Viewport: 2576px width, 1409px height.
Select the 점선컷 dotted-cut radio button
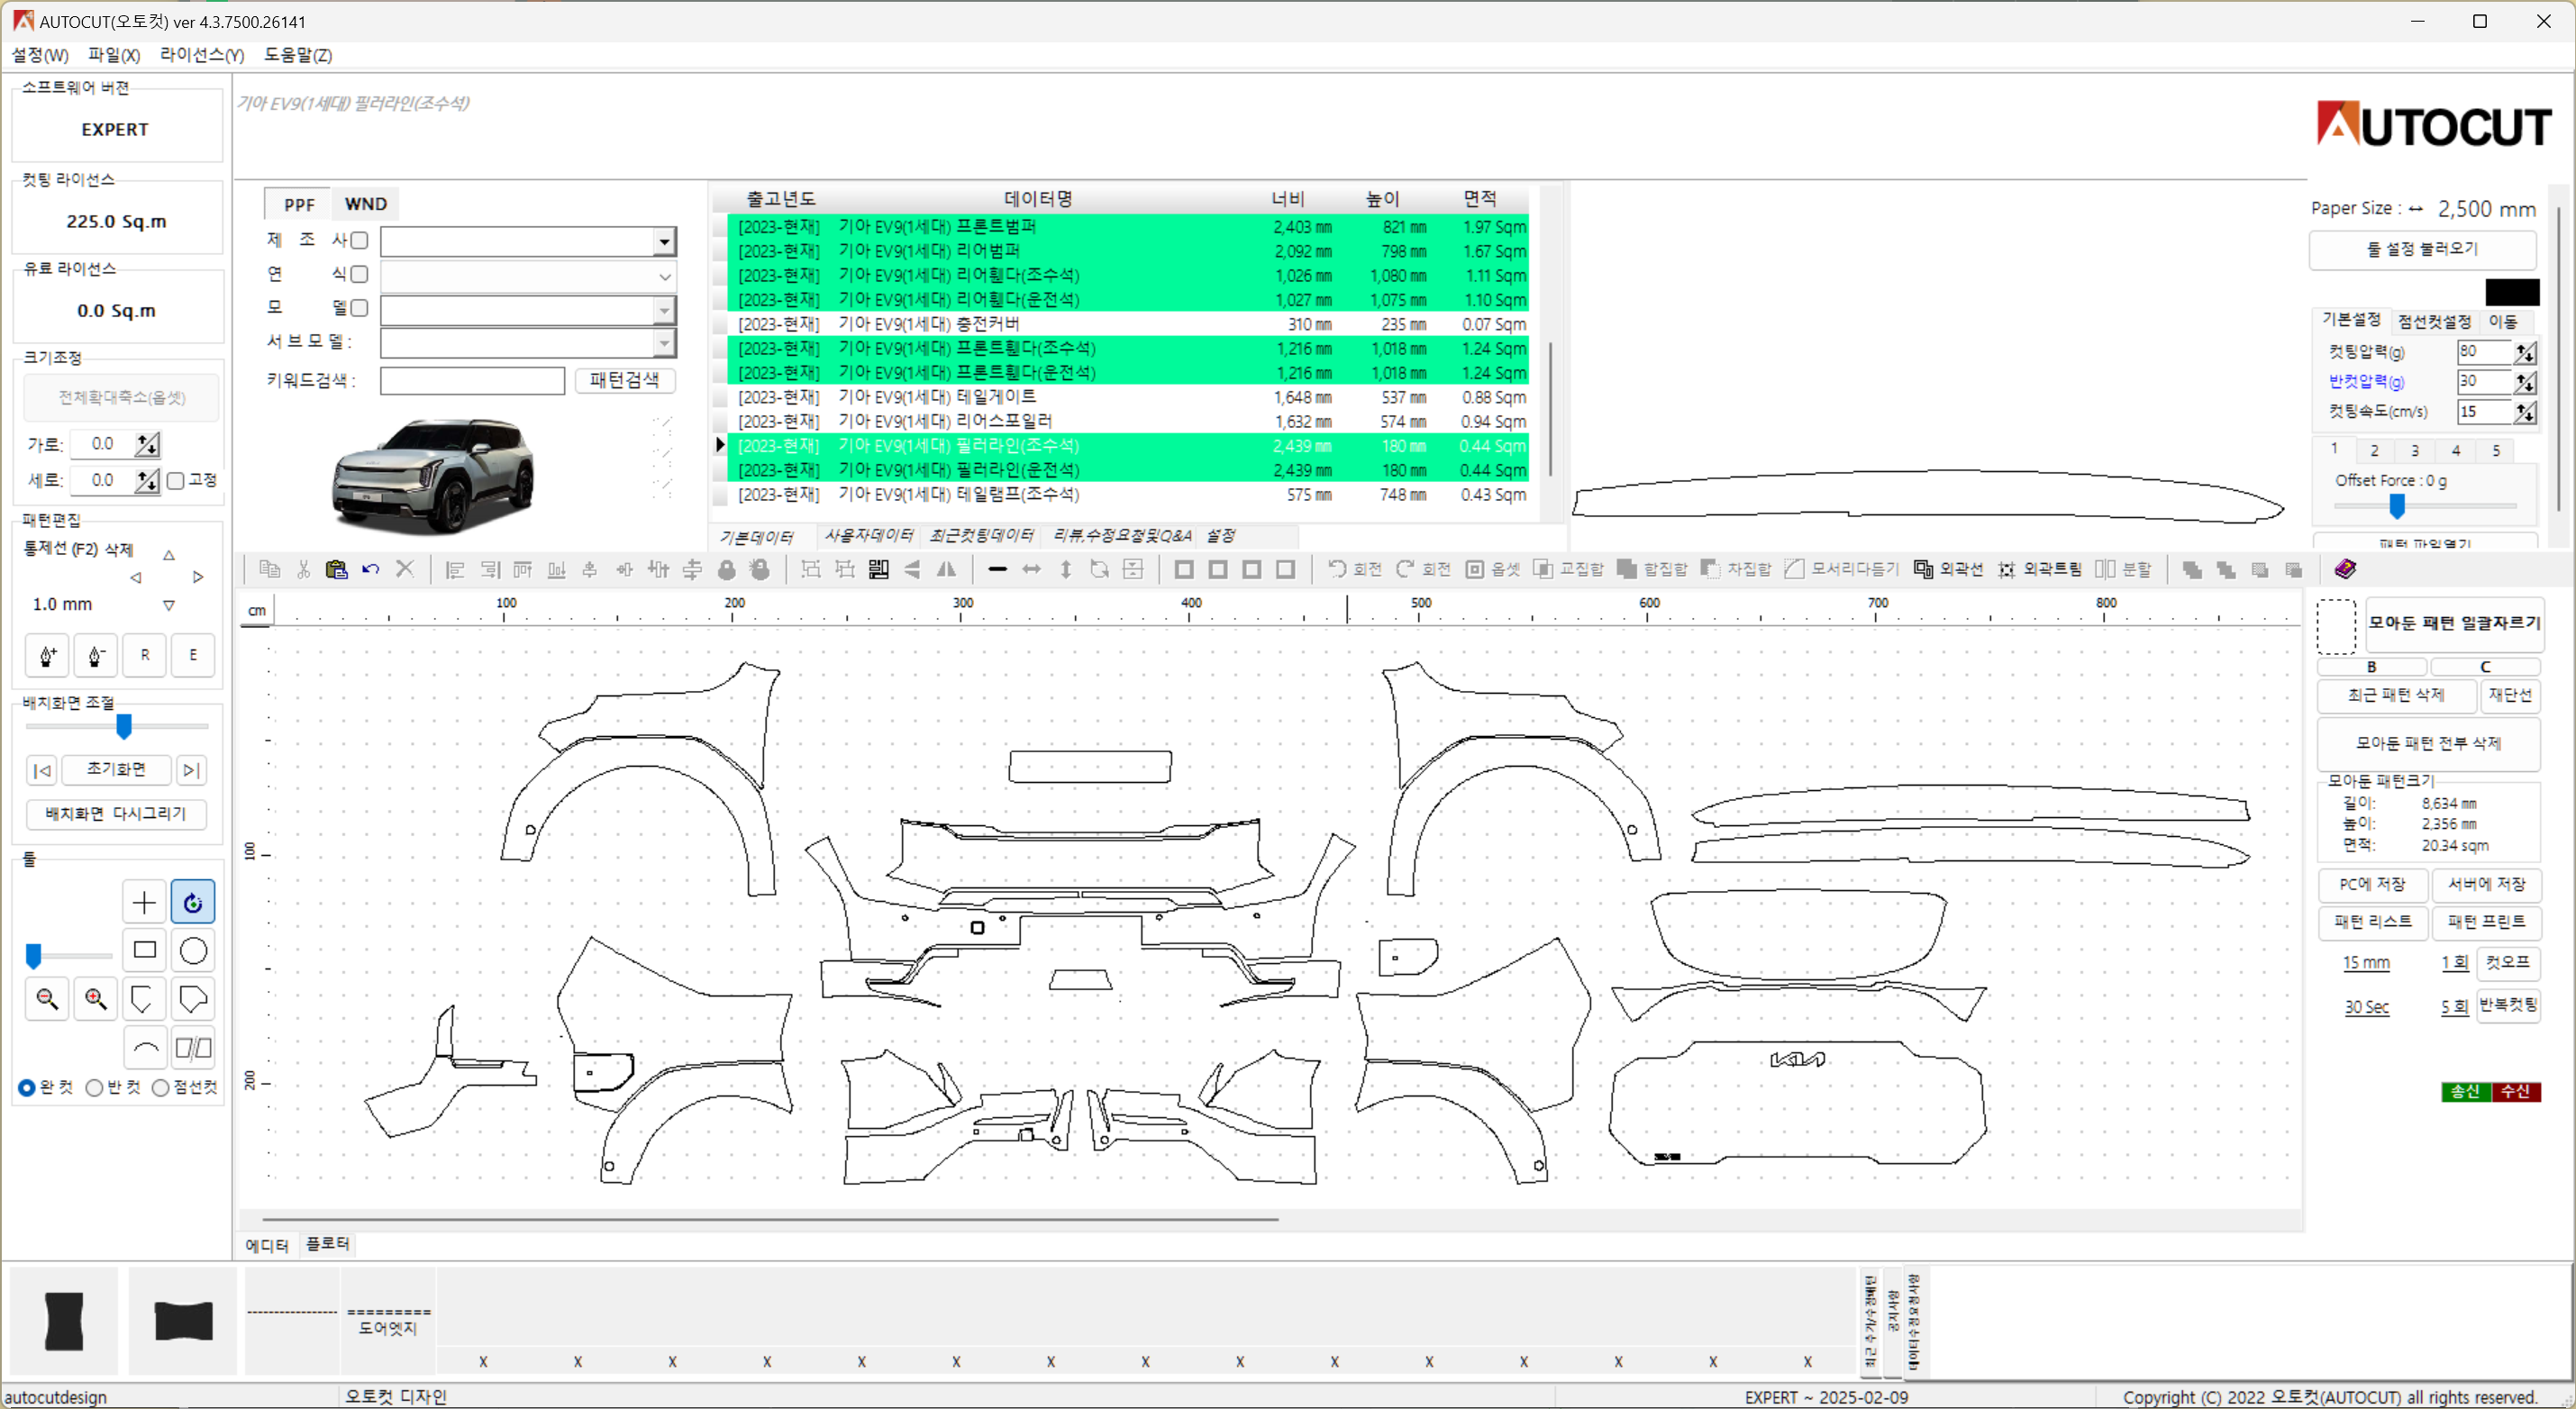pyautogui.click(x=161, y=1087)
